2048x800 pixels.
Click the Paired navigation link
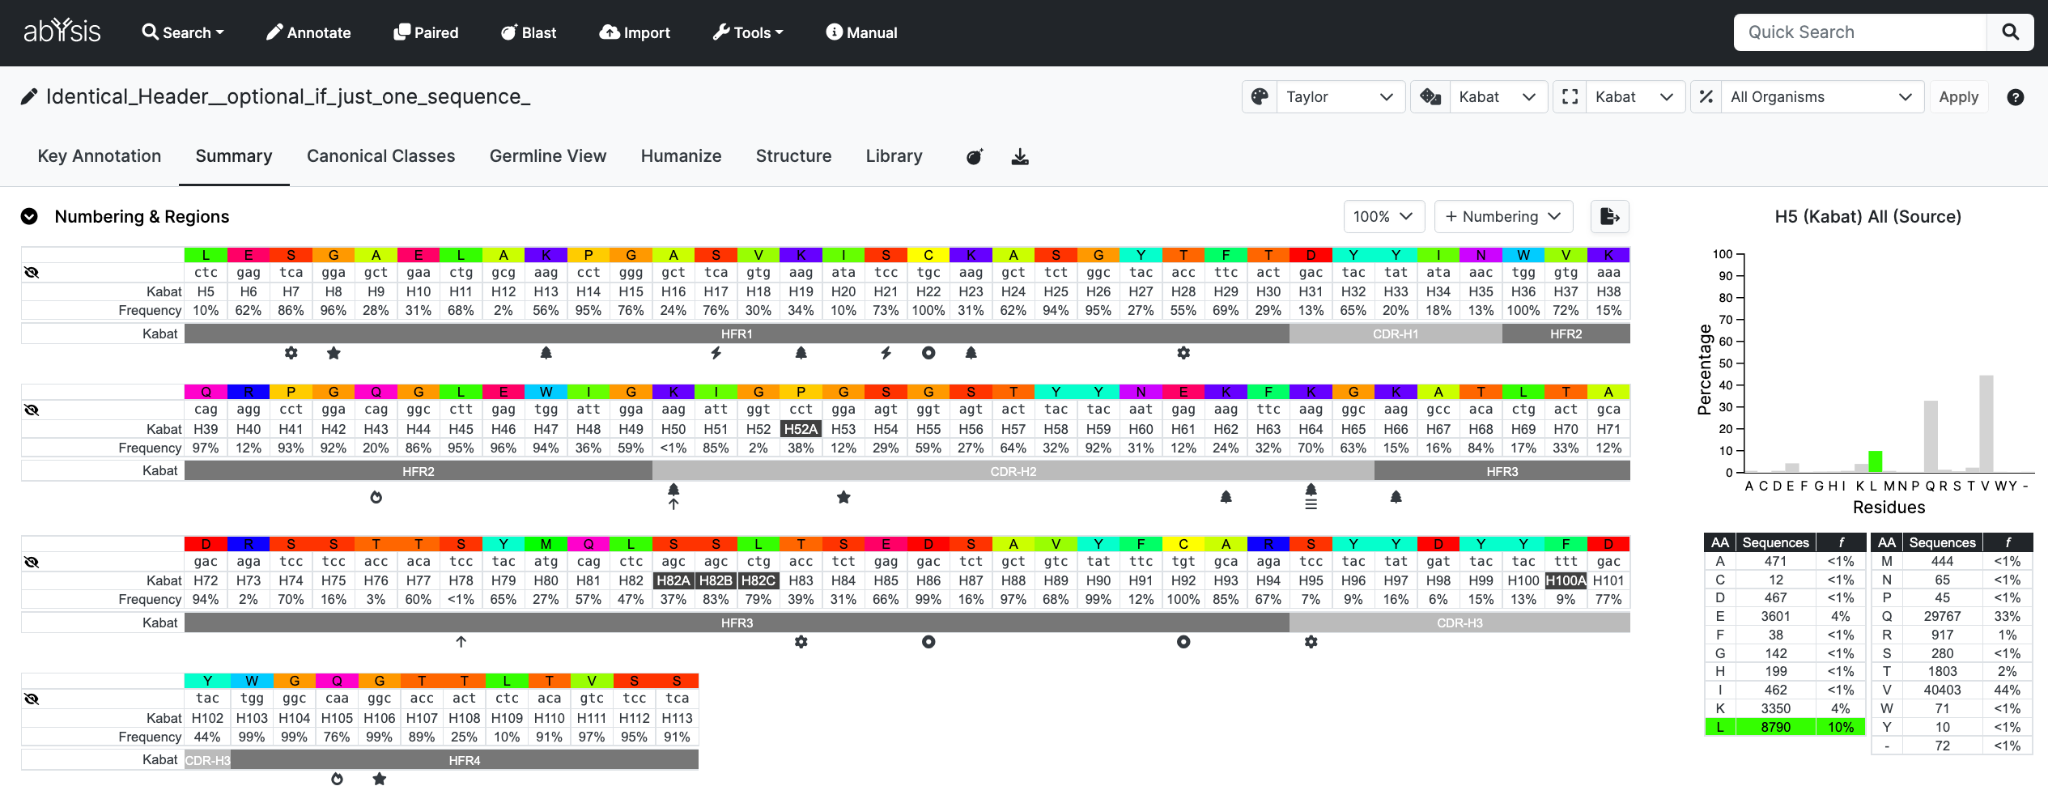pyautogui.click(x=426, y=33)
